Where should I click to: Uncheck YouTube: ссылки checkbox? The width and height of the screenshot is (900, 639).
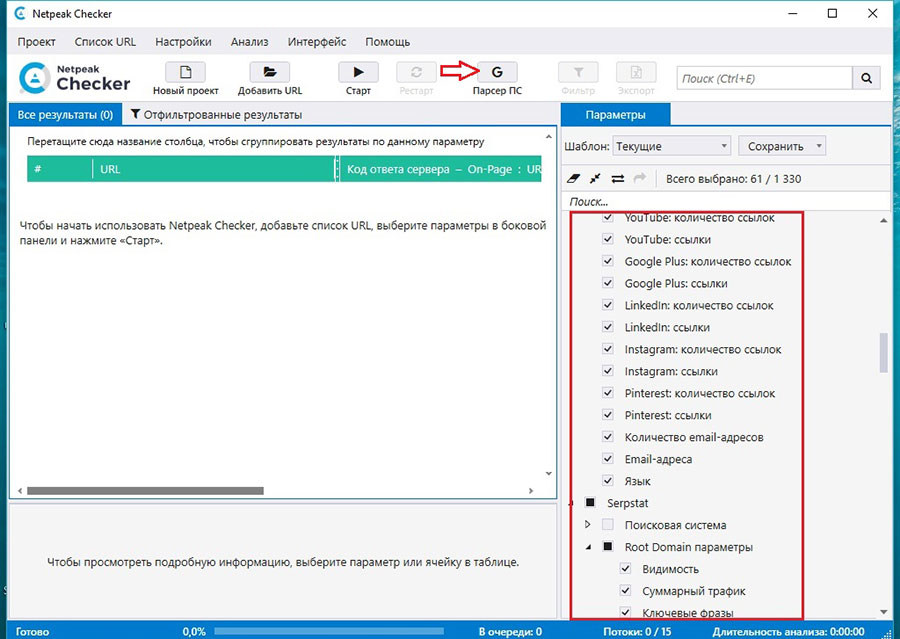point(608,239)
